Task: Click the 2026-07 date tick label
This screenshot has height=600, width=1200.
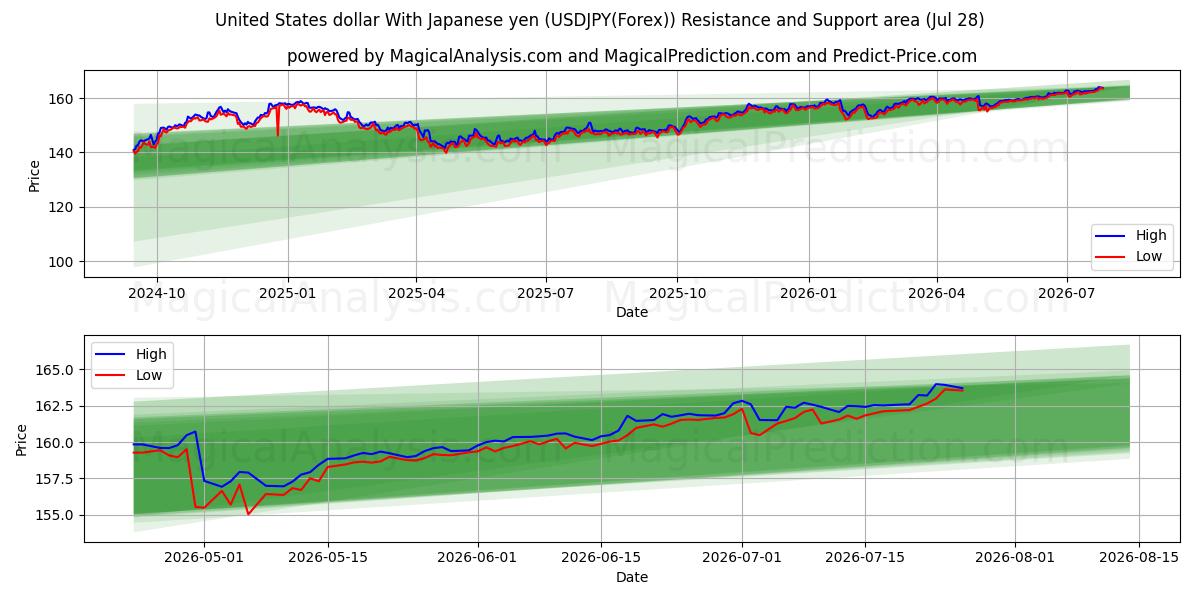Action: click(x=1066, y=293)
